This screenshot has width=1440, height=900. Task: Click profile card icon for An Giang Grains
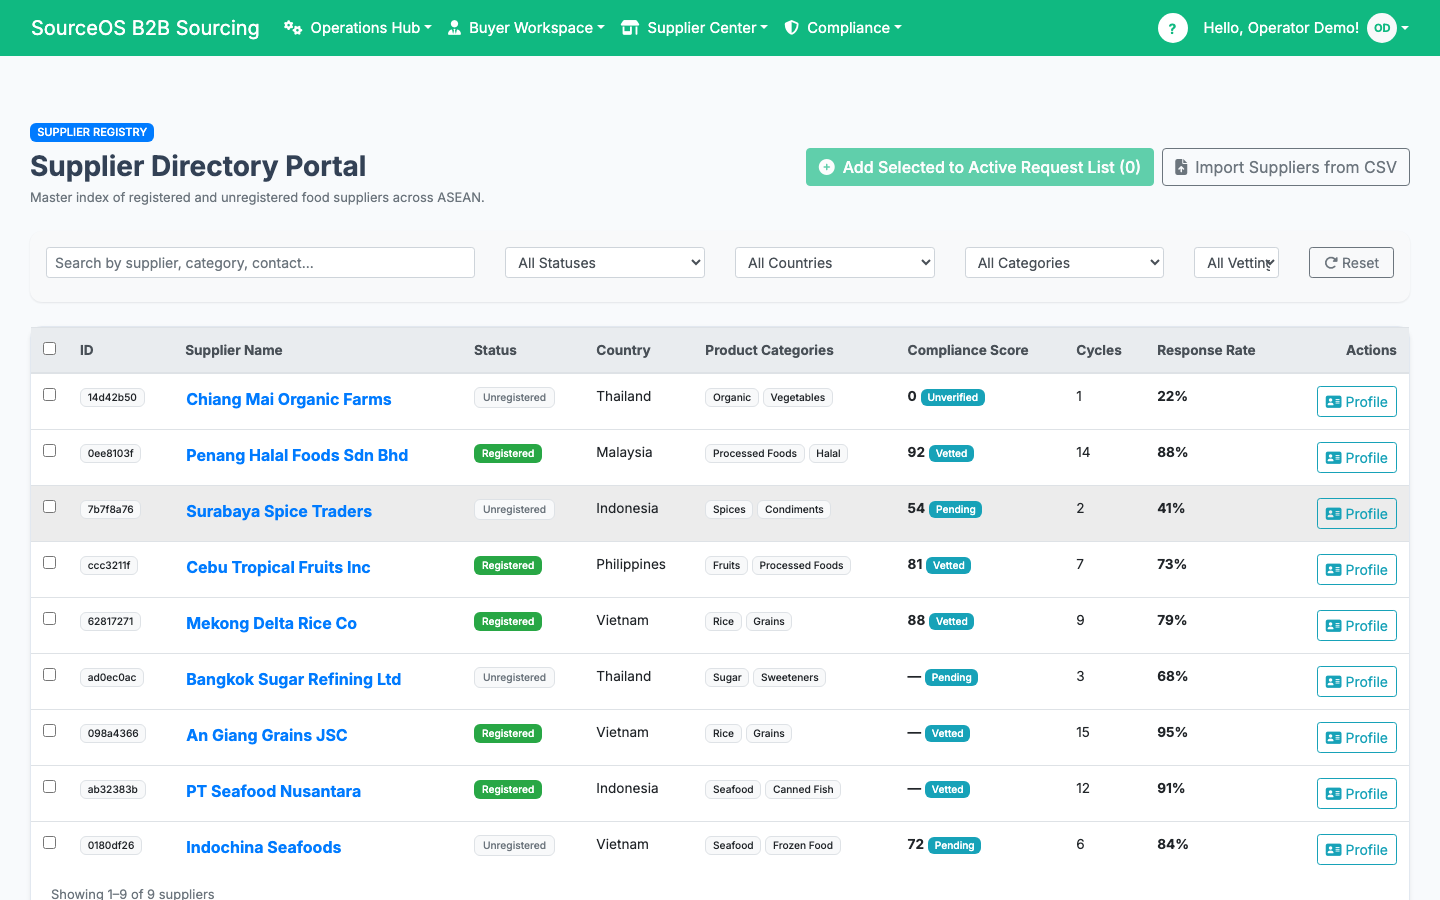point(1333,738)
